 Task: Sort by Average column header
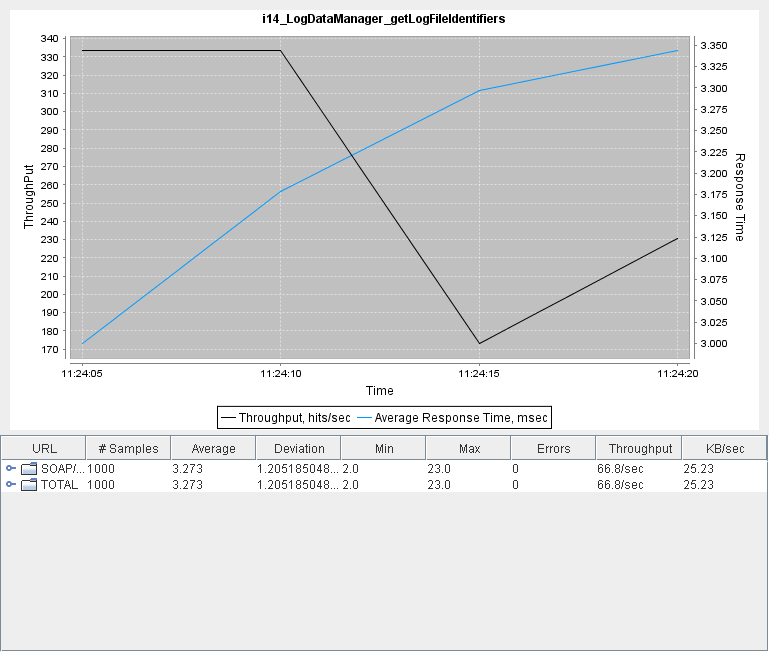click(x=213, y=448)
